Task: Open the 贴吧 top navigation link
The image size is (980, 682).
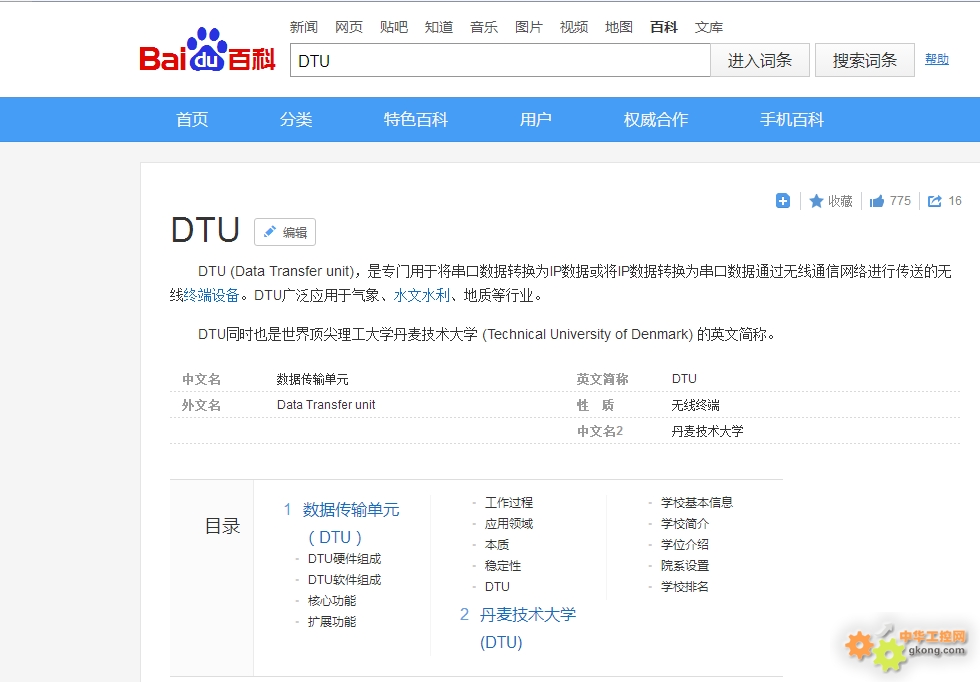Action: pos(394,27)
